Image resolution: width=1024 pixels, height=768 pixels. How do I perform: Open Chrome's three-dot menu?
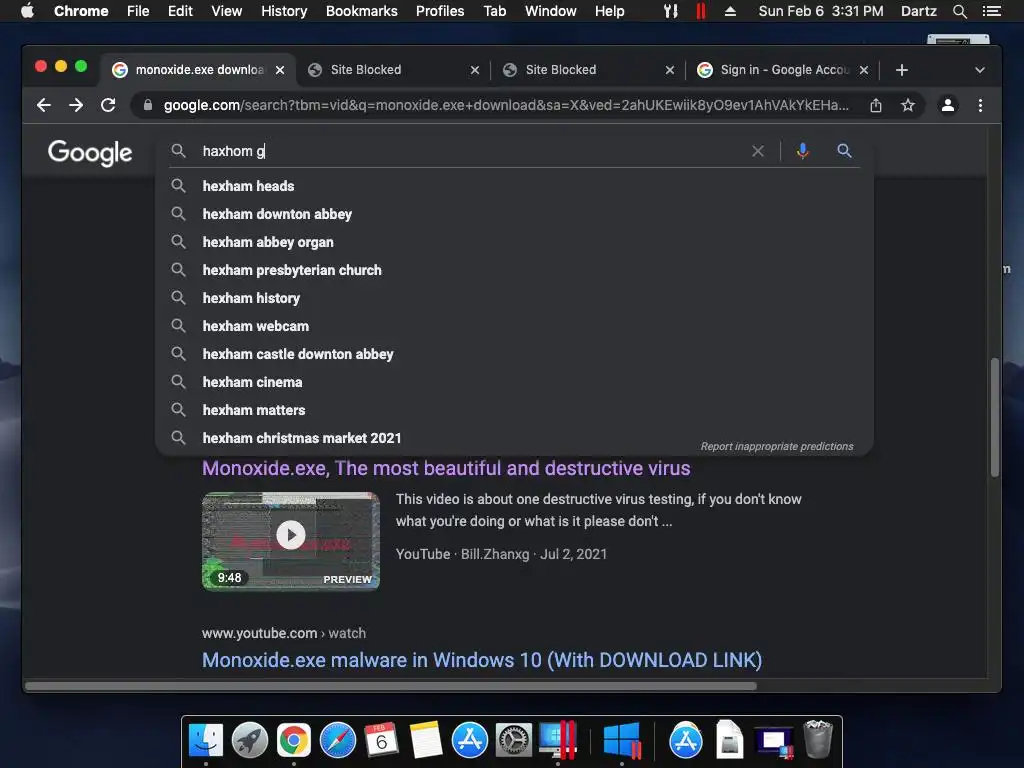click(980, 105)
